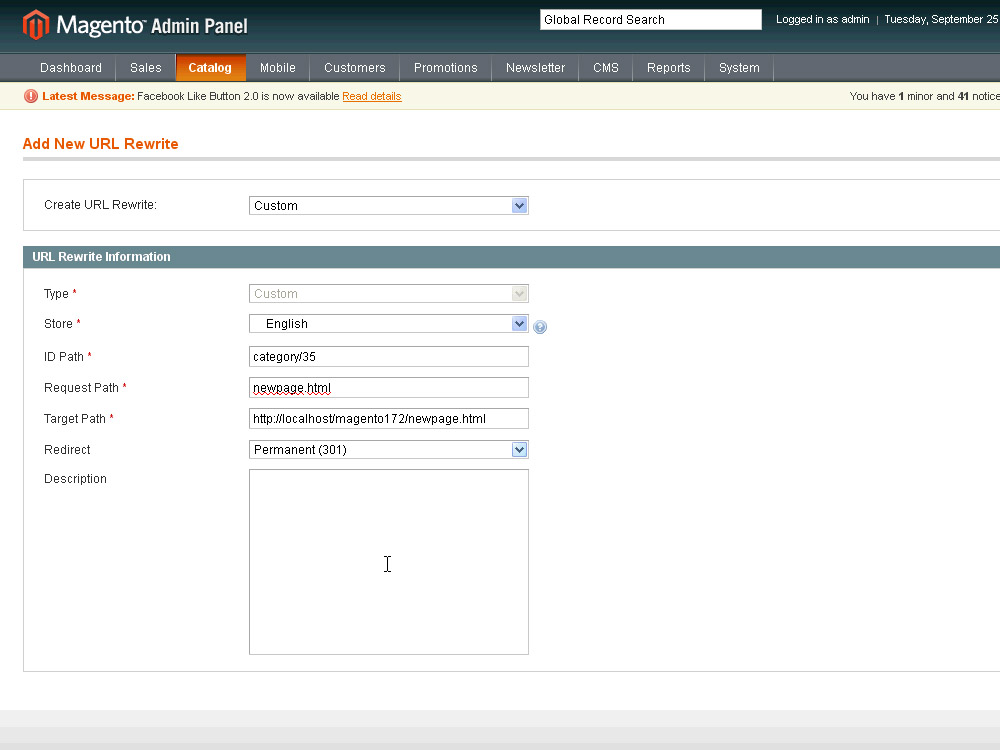Expand the Store dropdown showing English
Image resolution: width=1000 pixels, height=750 pixels.
click(388, 324)
